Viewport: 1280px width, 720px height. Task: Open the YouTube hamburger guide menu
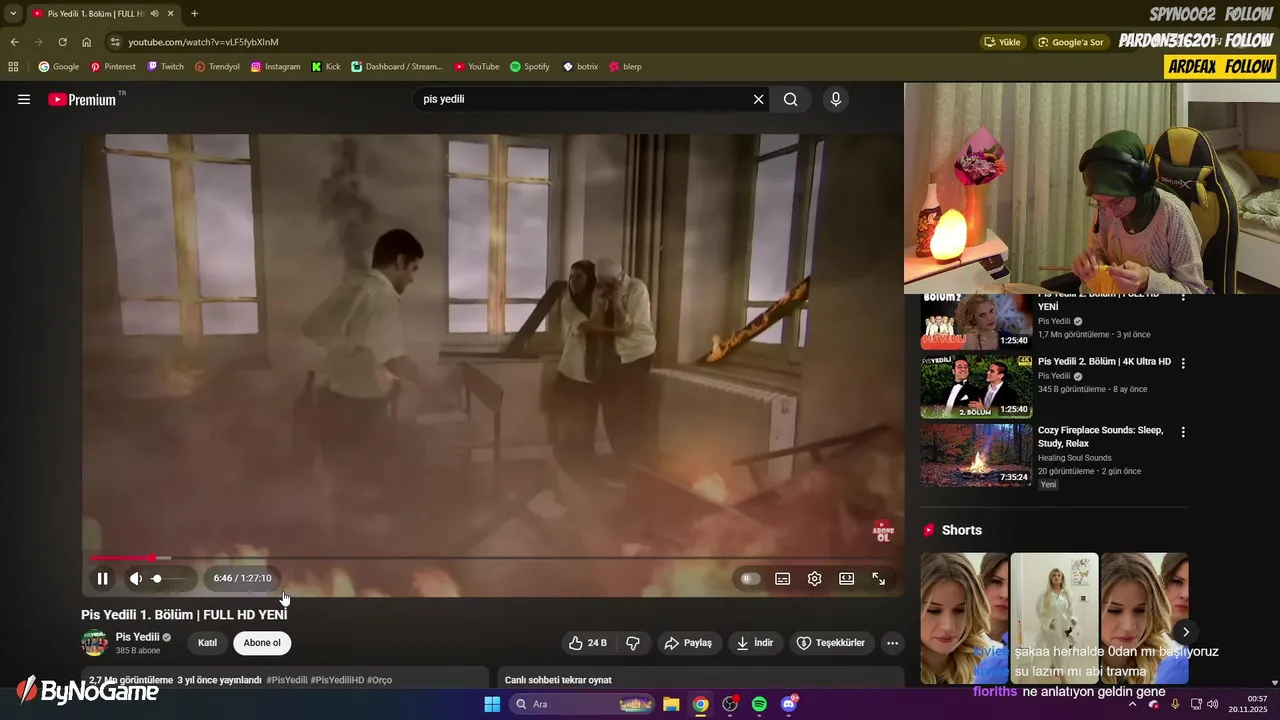click(24, 99)
